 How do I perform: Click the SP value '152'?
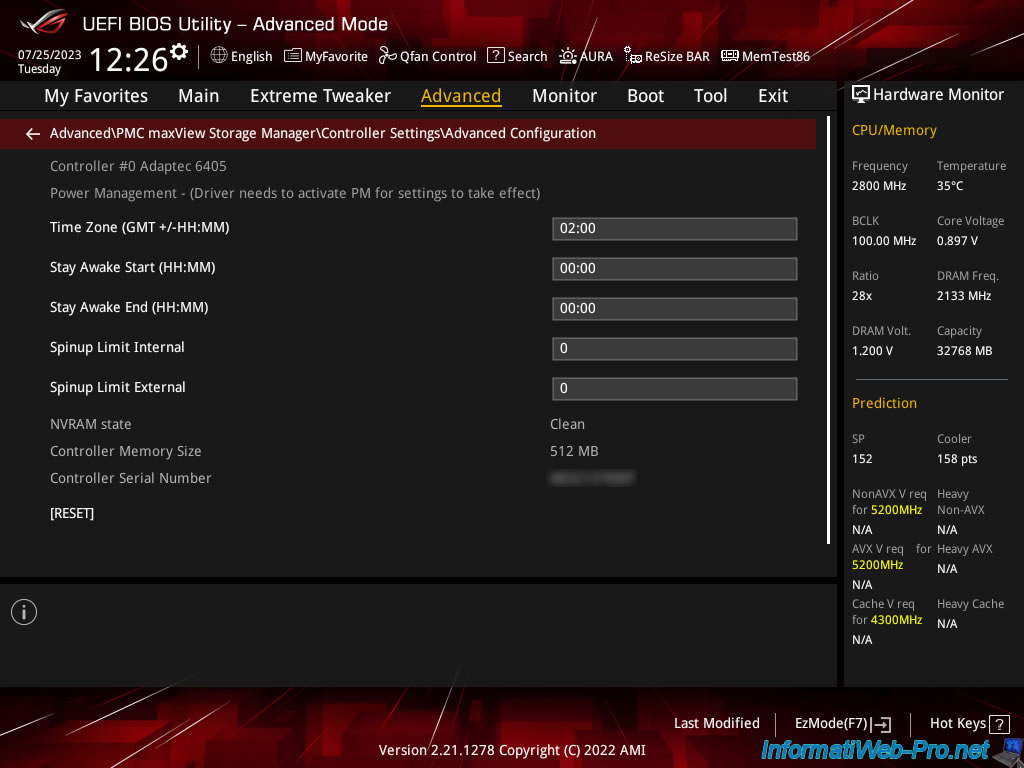862,459
